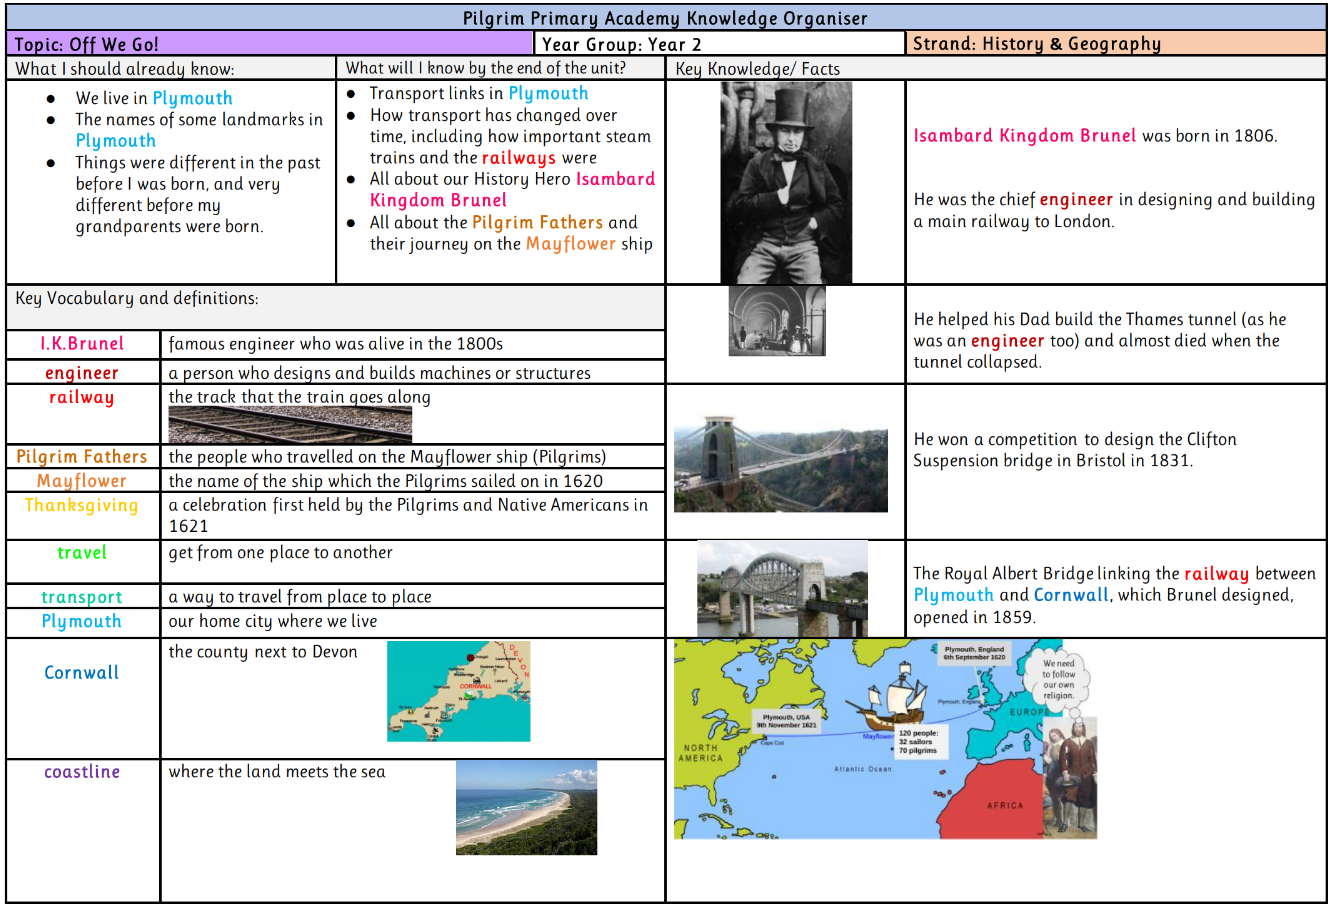Select the Thames tunnel black-and-white photo
Image resolution: width=1334 pixels, height=906 pixels.
click(x=777, y=321)
